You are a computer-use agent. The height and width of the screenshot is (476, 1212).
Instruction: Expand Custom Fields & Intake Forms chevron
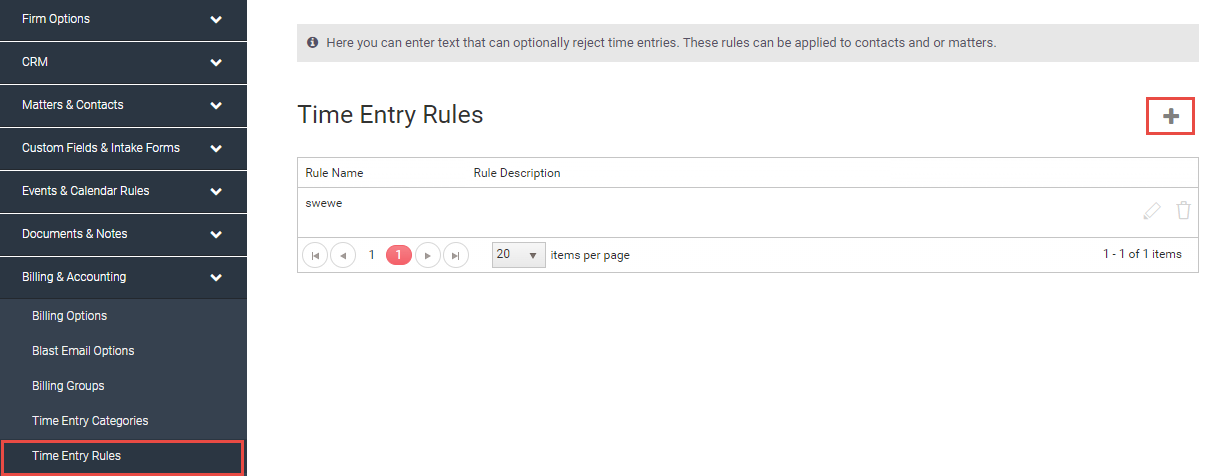pyautogui.click(x=216, y=148)
